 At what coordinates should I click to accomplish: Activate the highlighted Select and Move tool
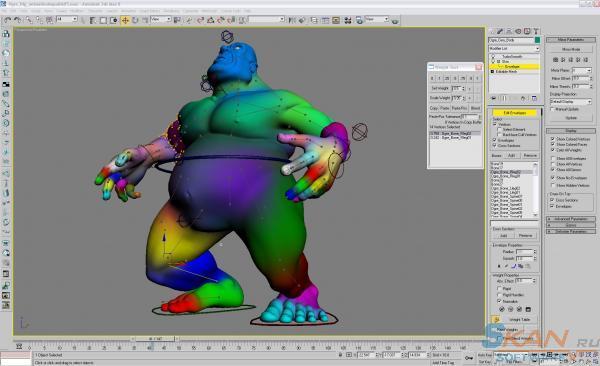(x=125, y=20)
